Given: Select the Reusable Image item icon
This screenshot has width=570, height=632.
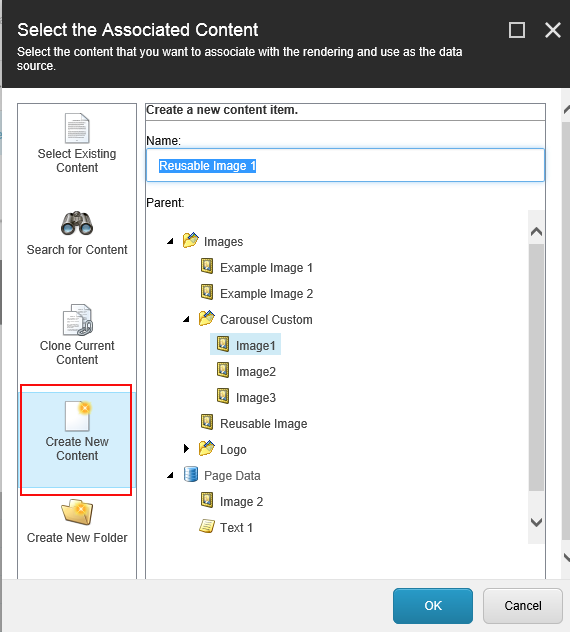Looking at the screenshot, I should [207, 422].
